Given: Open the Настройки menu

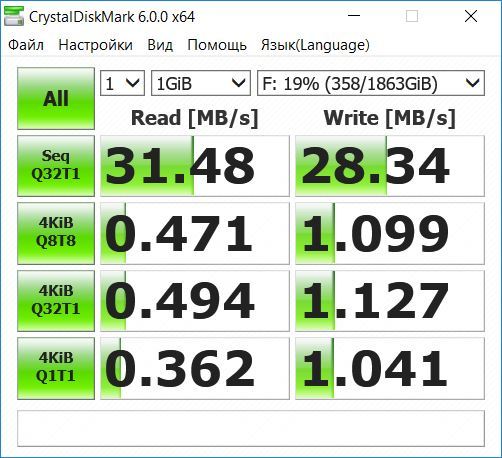Looking at the screenshot, I should point(95,45).
